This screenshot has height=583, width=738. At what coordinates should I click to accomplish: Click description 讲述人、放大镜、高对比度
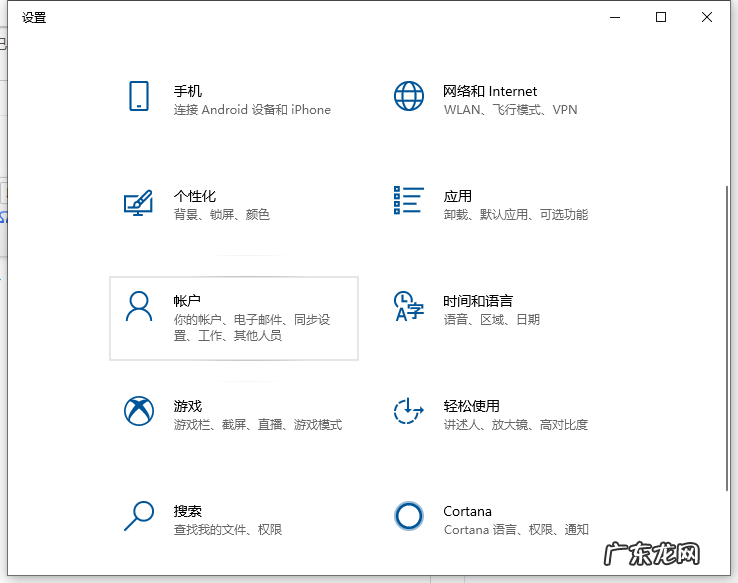[516, 424]
